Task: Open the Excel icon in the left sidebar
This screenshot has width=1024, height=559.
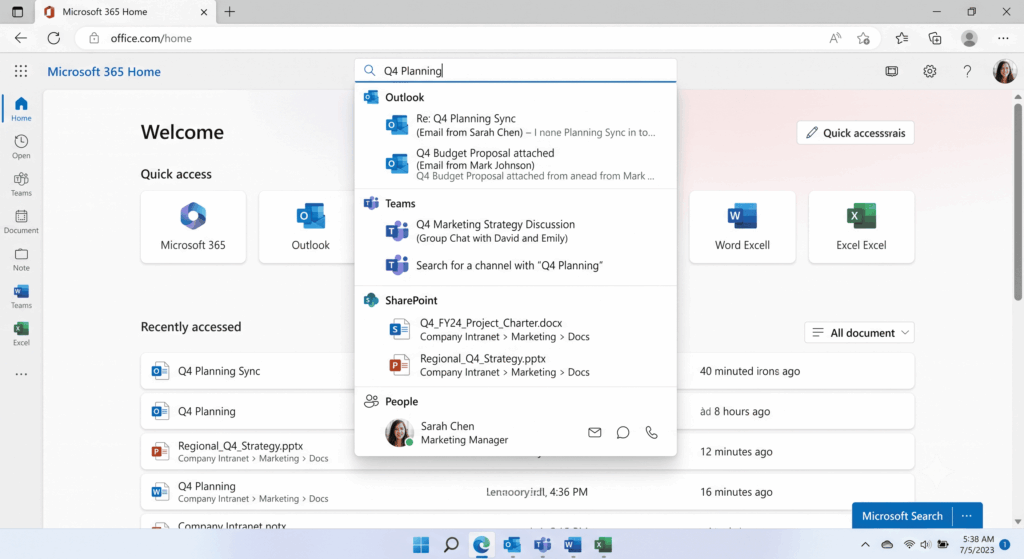Action: (x=21, y=333)
